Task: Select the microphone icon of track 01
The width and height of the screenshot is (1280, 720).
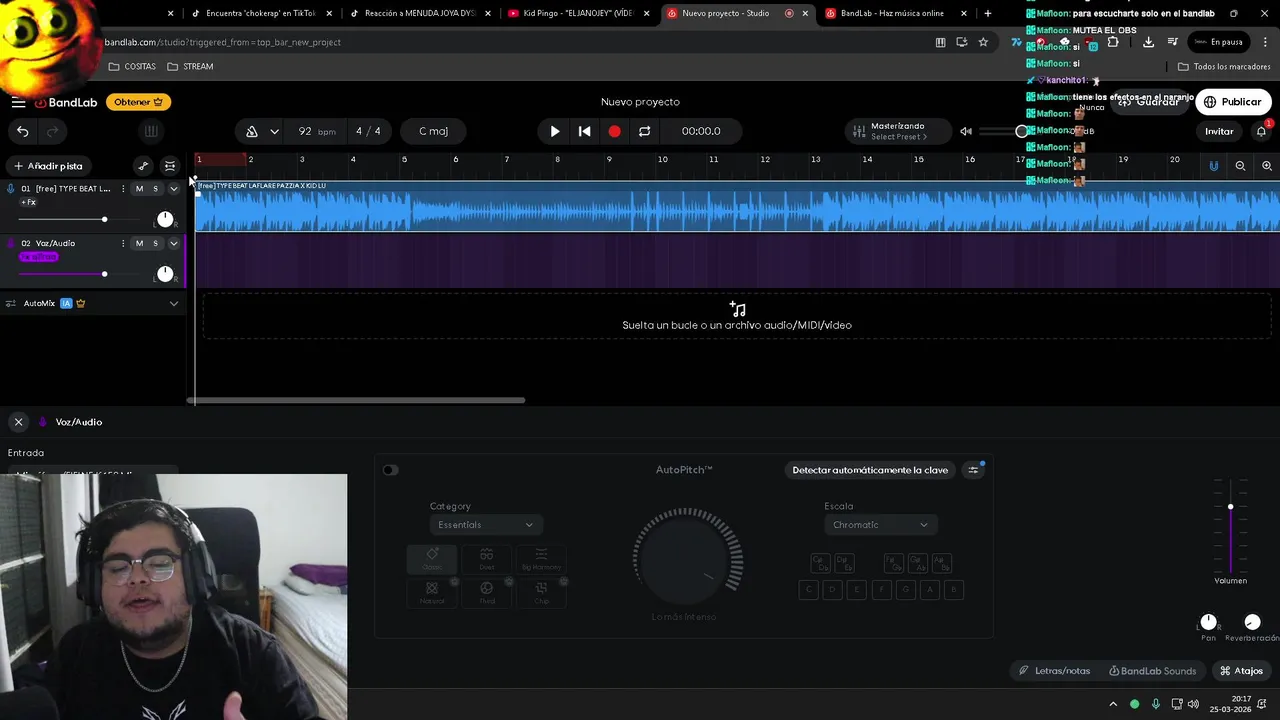Action: click(11, 189)
